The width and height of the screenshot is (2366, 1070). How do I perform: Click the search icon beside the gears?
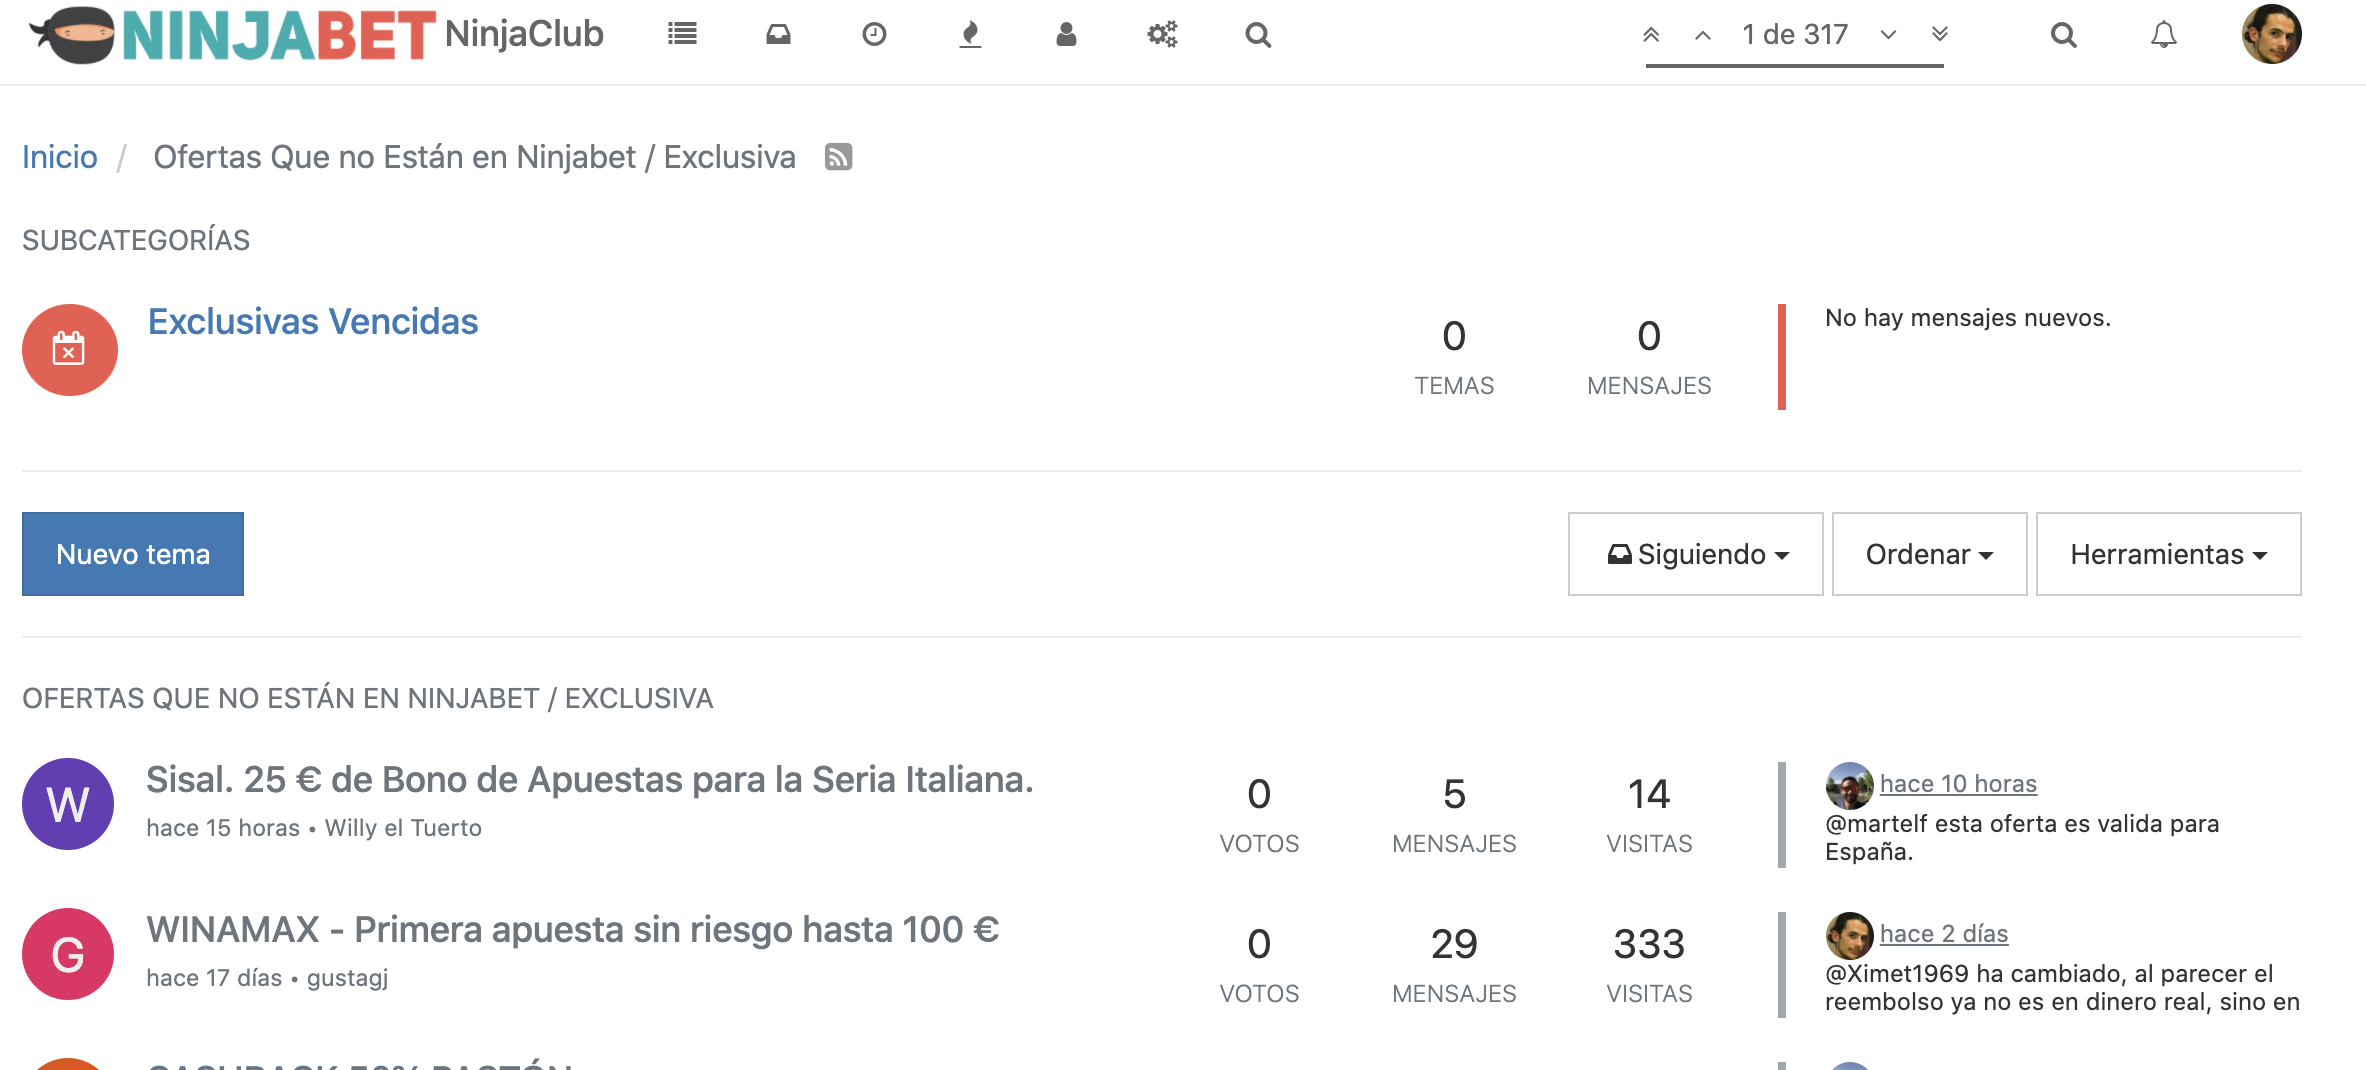point(1258,35)
